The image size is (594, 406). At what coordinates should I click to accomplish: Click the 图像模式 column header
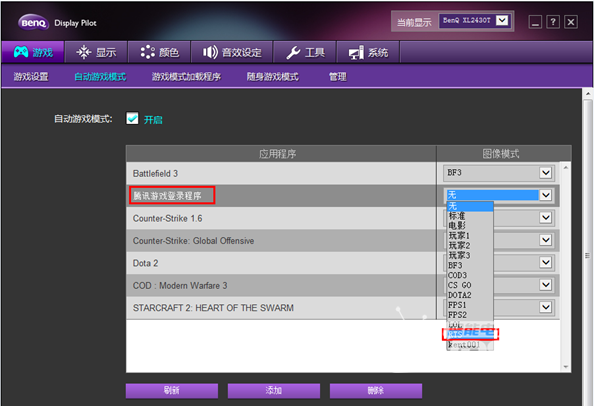point(503,153)
